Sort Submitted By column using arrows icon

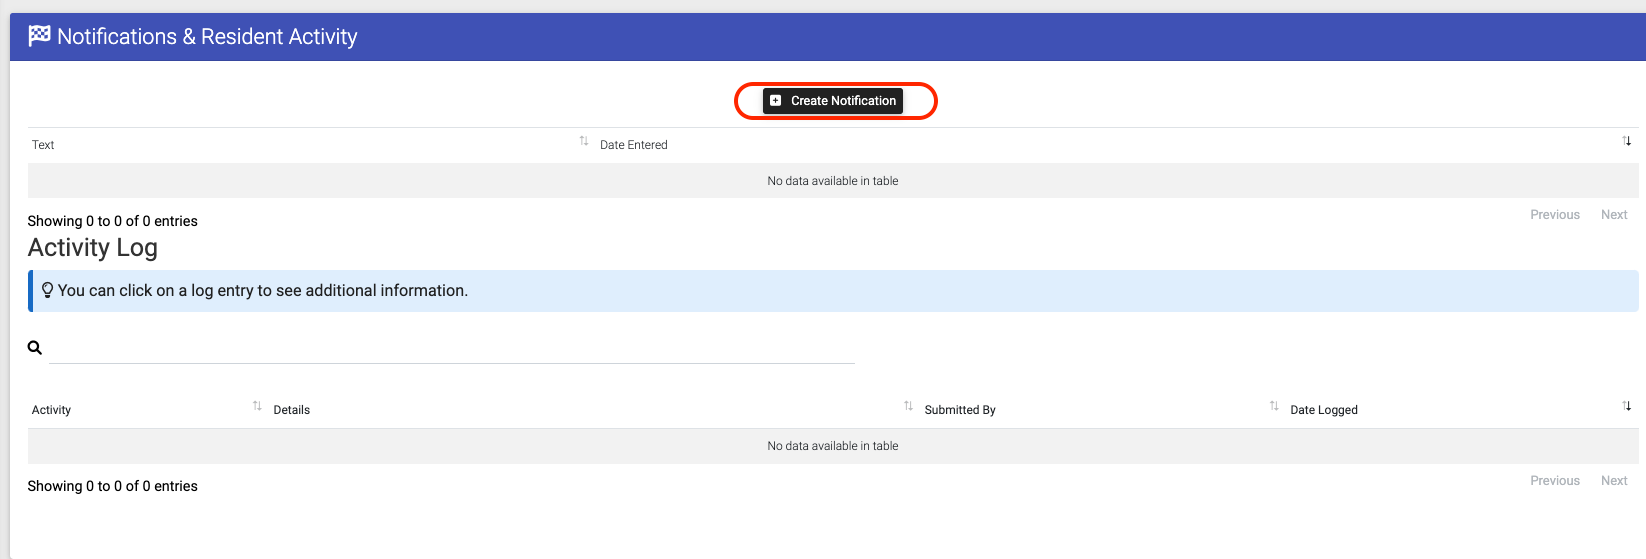coord(1274,406)
